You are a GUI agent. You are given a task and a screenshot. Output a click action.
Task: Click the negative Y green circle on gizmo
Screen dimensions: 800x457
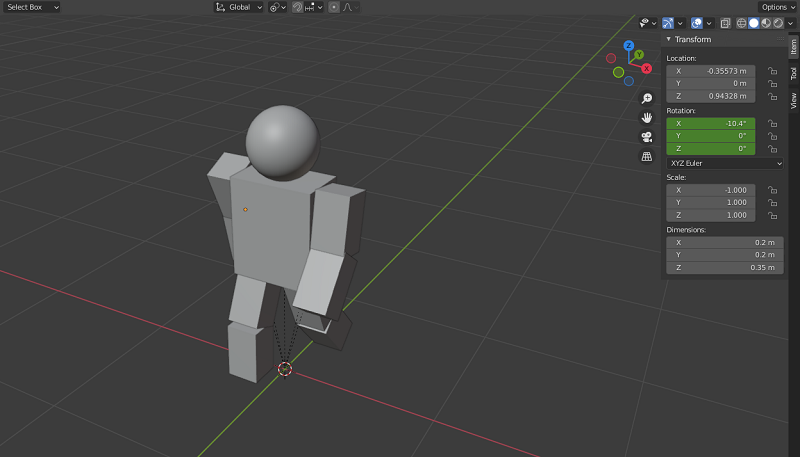click(x=618, y=72)
